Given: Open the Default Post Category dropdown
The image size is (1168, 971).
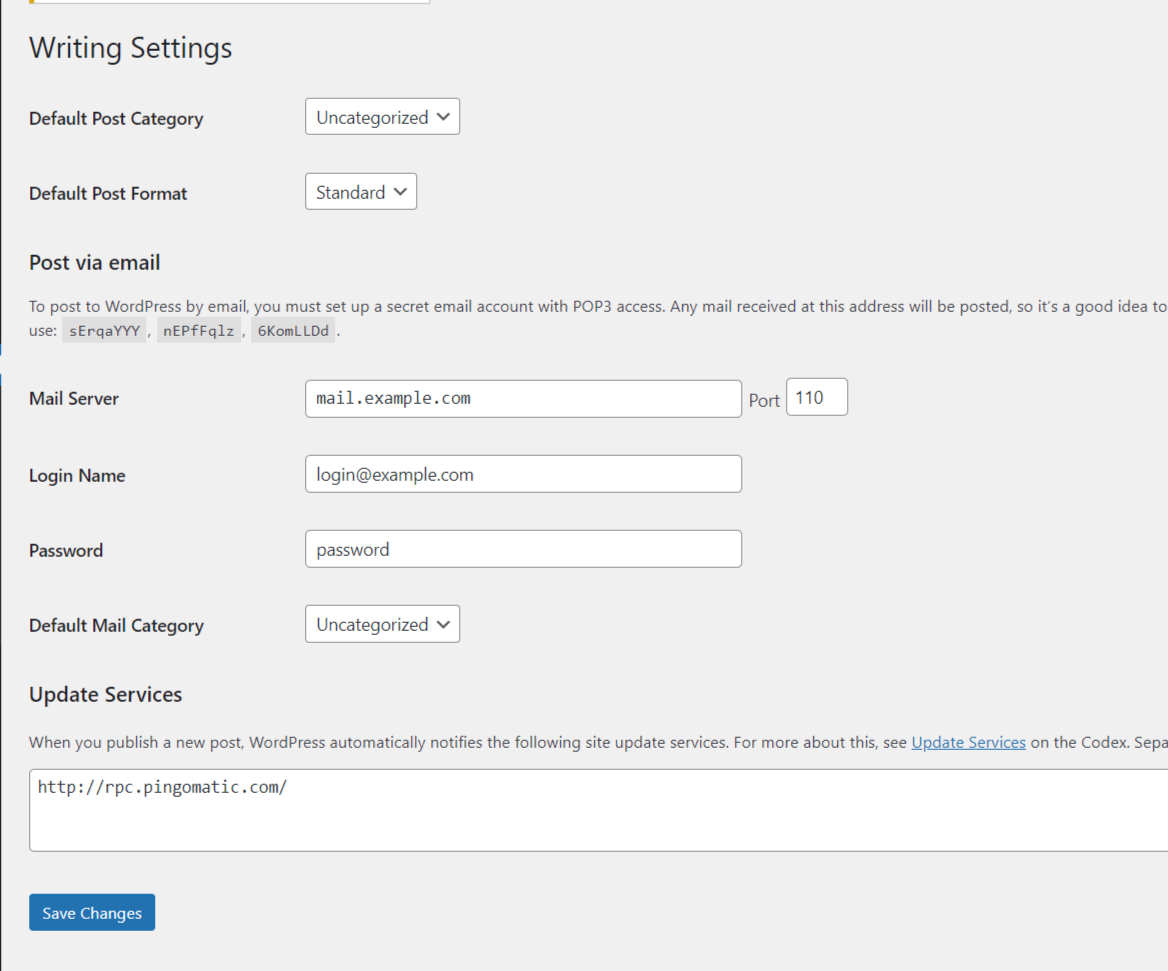Looking at the screenshot, I should 382,117.
